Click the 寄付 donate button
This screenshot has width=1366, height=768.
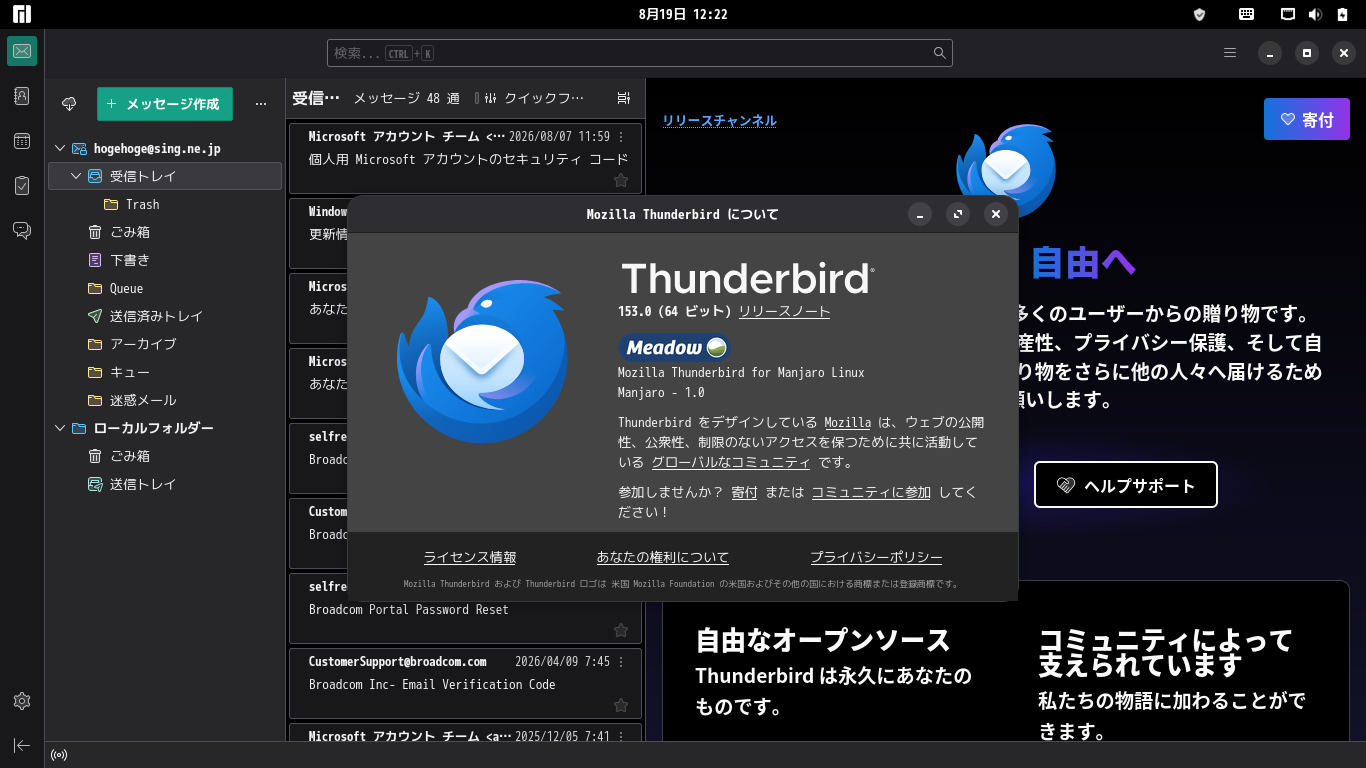(1307, 119)
